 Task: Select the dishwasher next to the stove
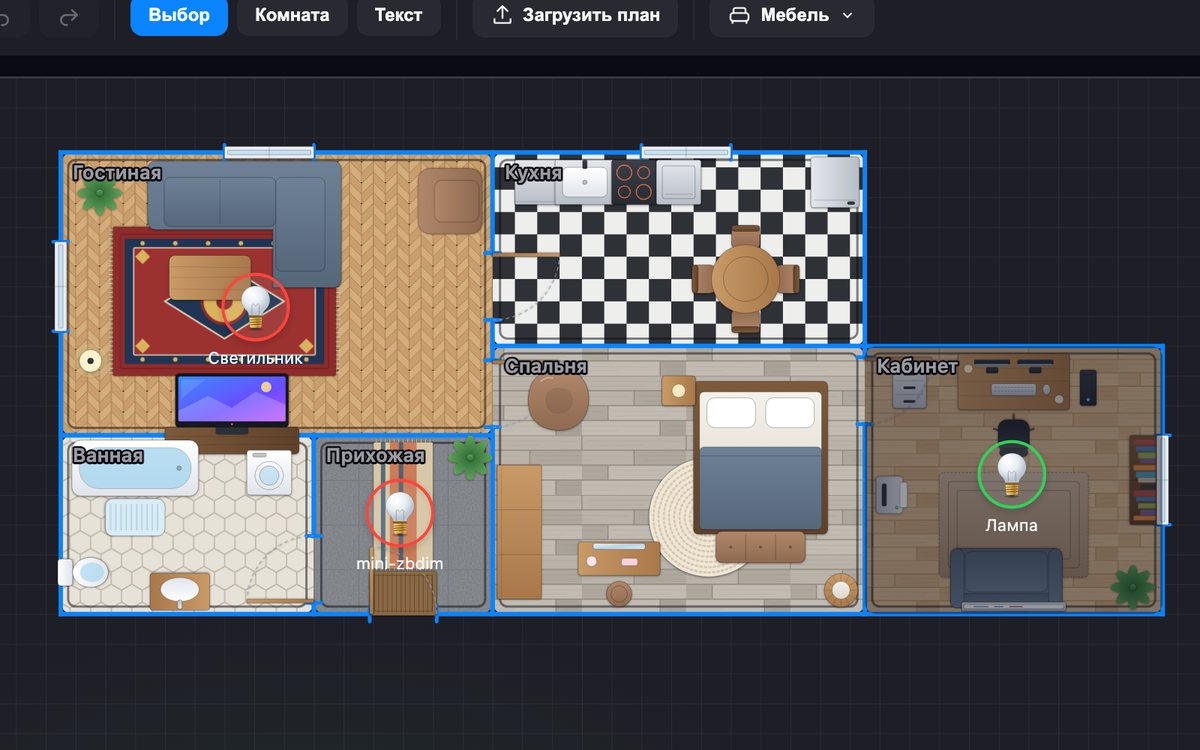(x=678, y=182)
